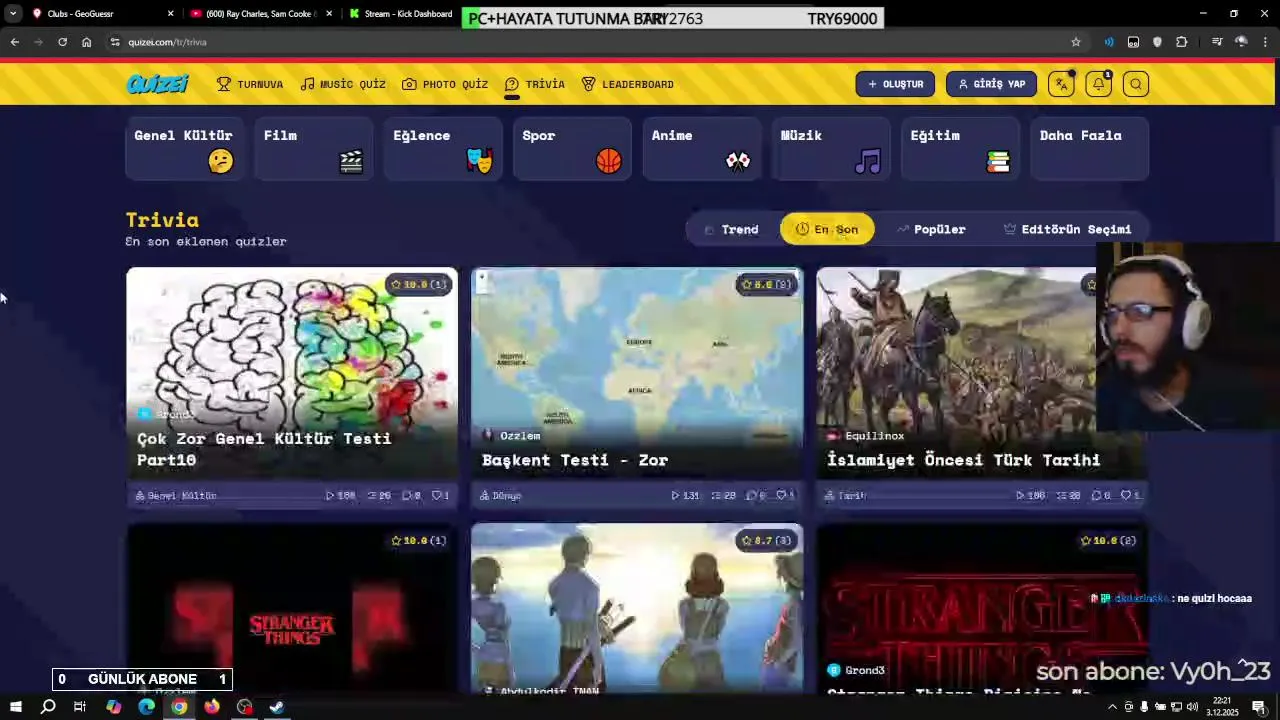The image size is (1280, 720).
Task: Click Çok Zor Genel Kültür Testi title
Action: click(264, 449)
